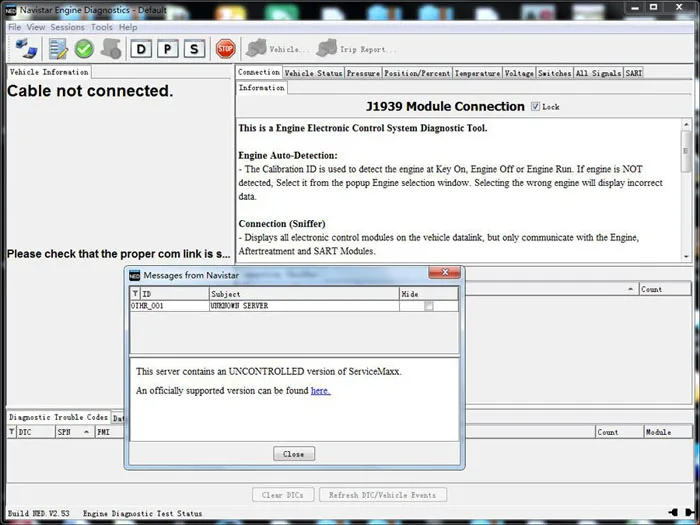The width and height of the screenshot is (700, 525).
Task: Click the green checkmark toolbar icon
Action: point(84,49)
